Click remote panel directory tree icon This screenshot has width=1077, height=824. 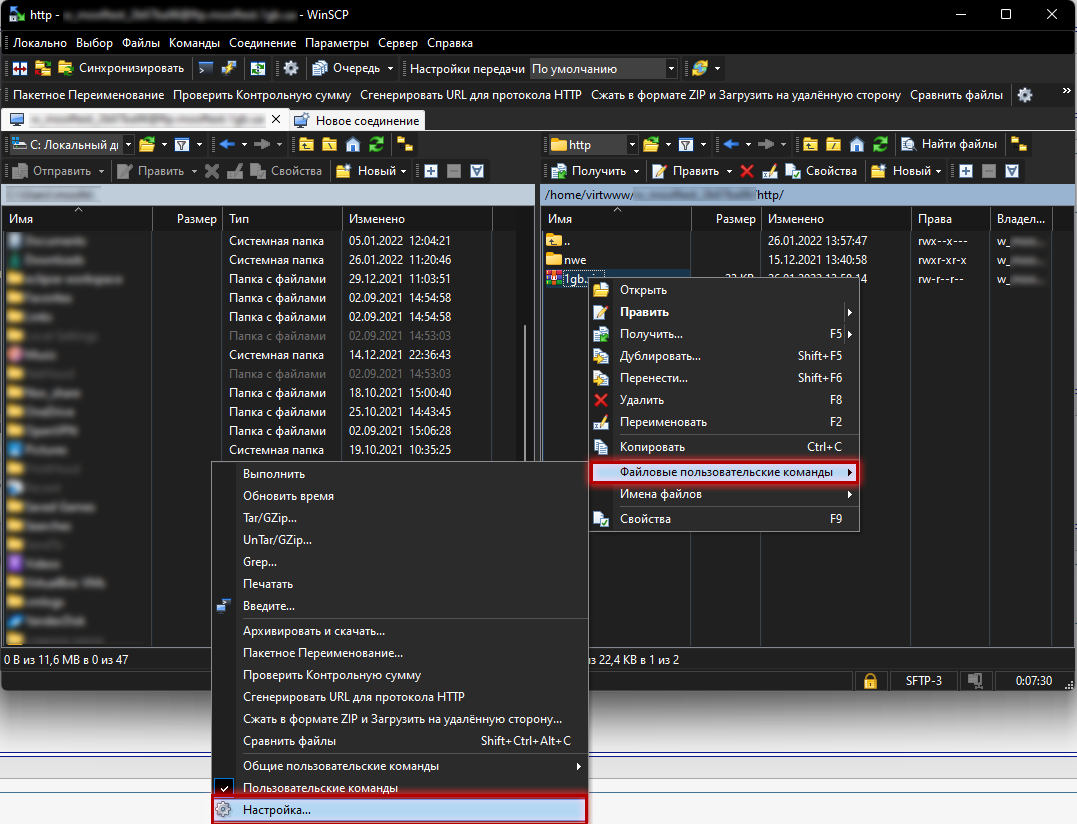[1019, 145]
